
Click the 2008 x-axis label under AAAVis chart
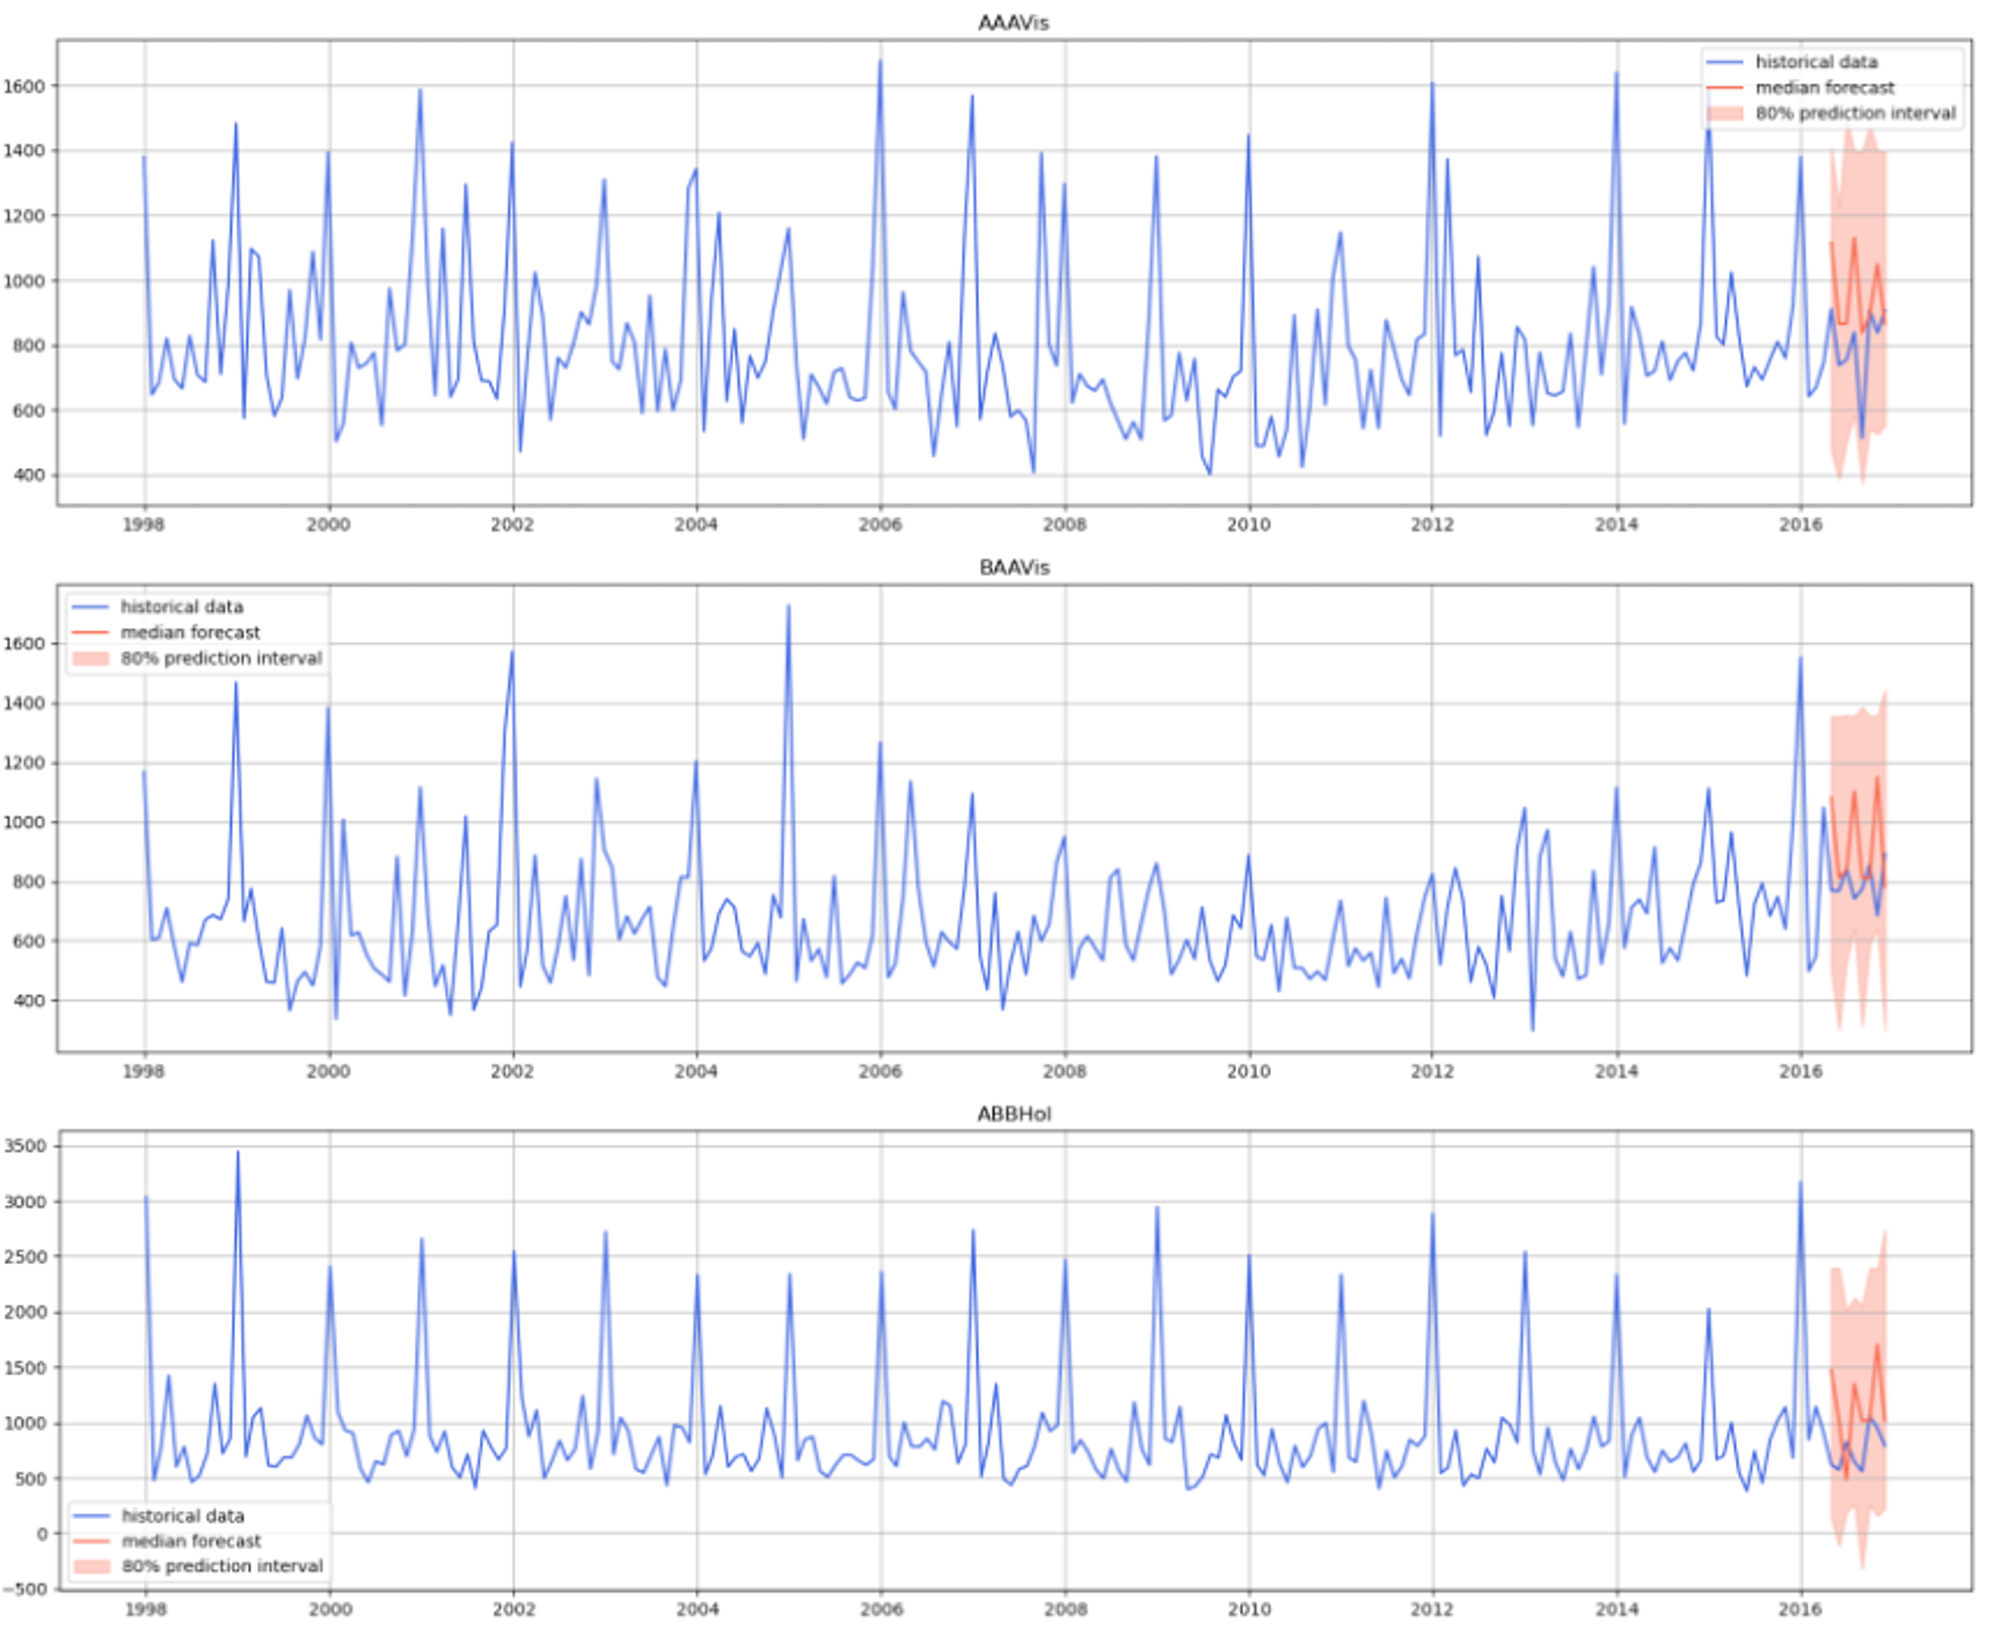click(x=1064, y=525)
